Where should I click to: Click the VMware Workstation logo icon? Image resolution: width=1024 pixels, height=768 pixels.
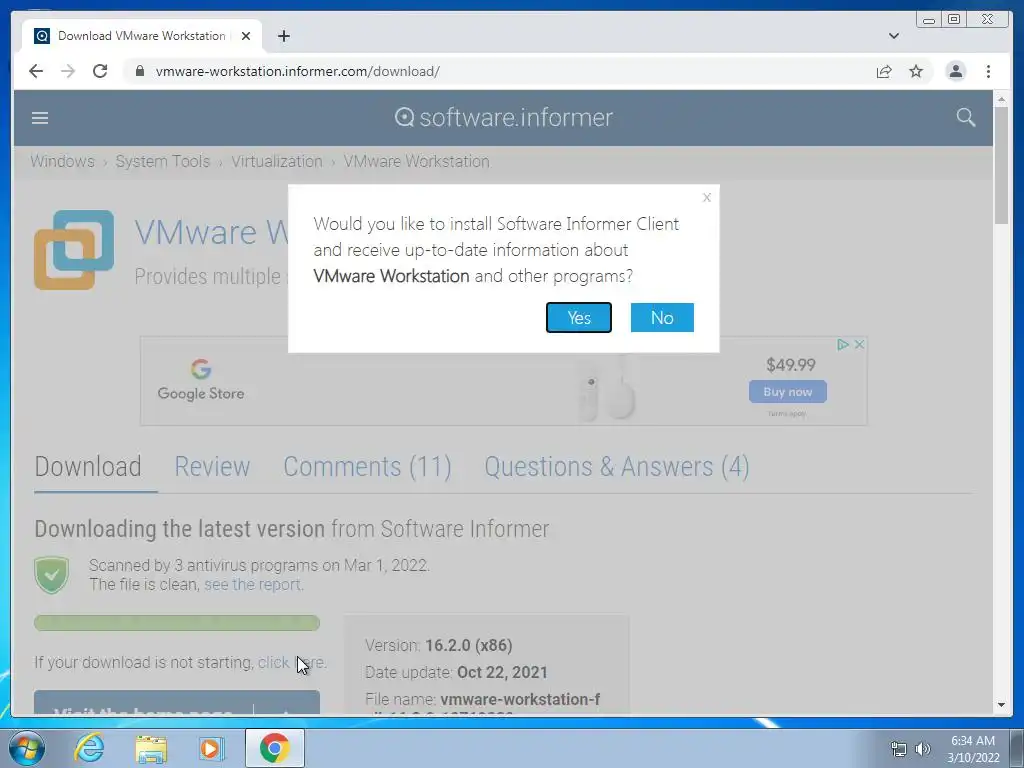(74, 249)
